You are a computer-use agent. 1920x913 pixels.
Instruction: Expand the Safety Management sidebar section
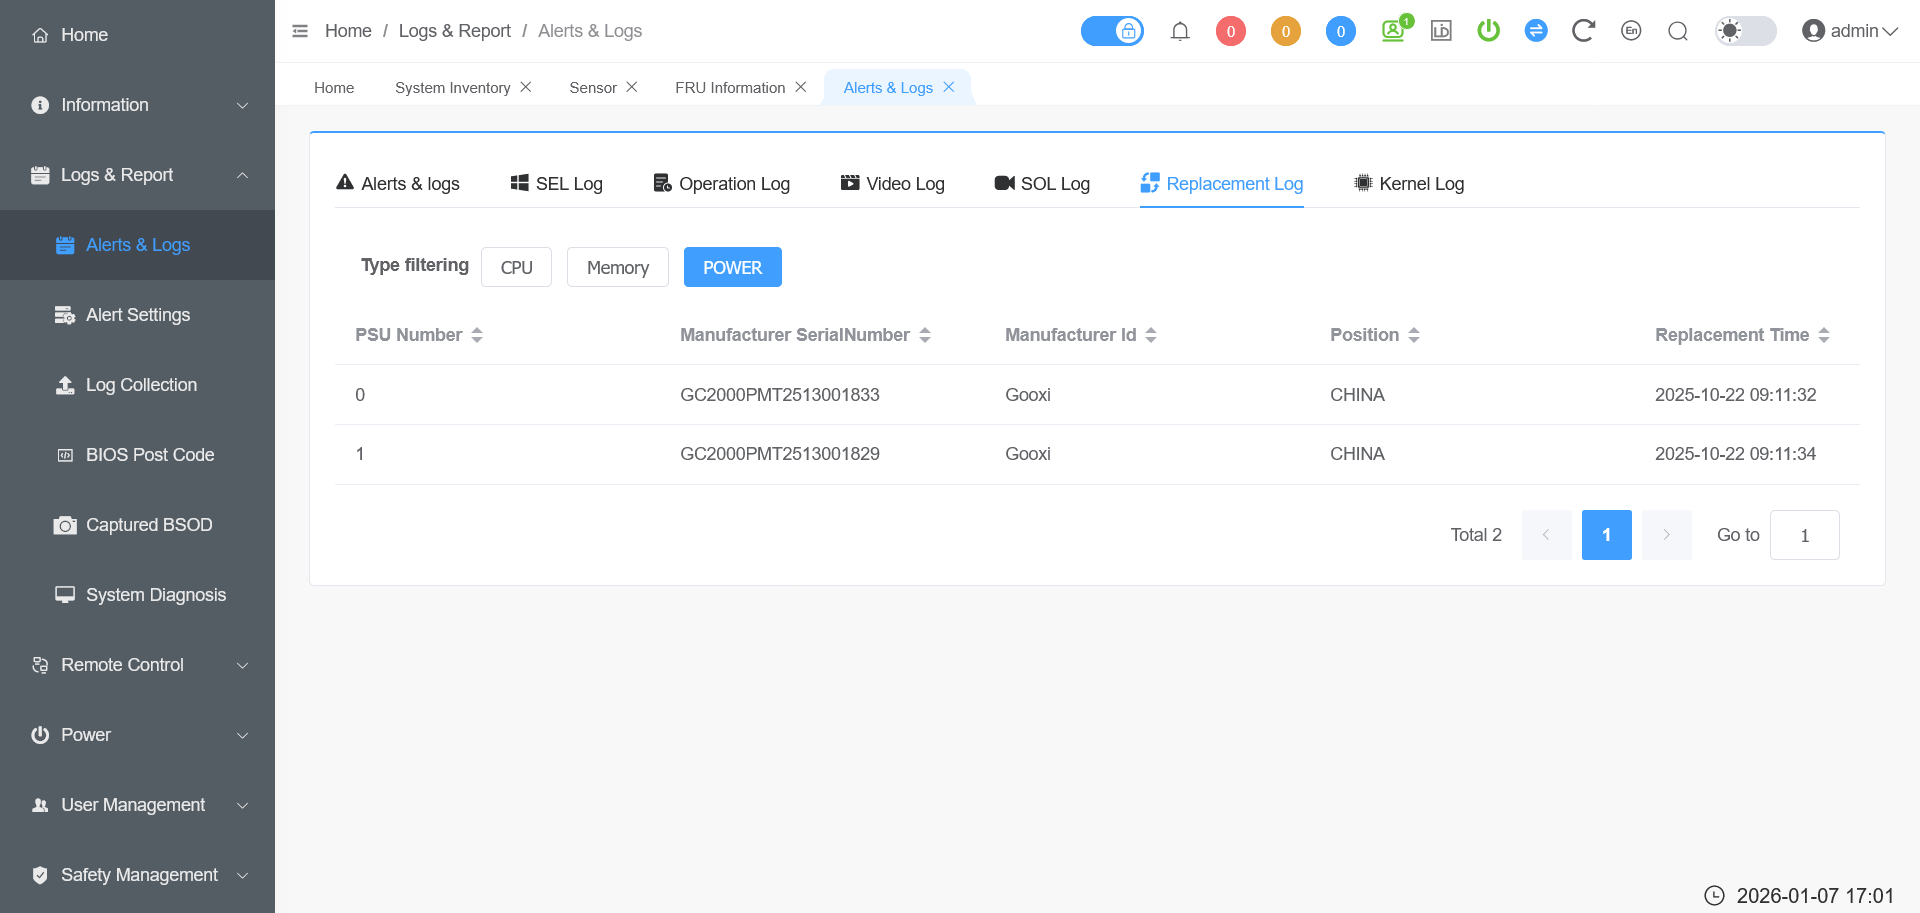pyautogui.click(x=137, y=875)
